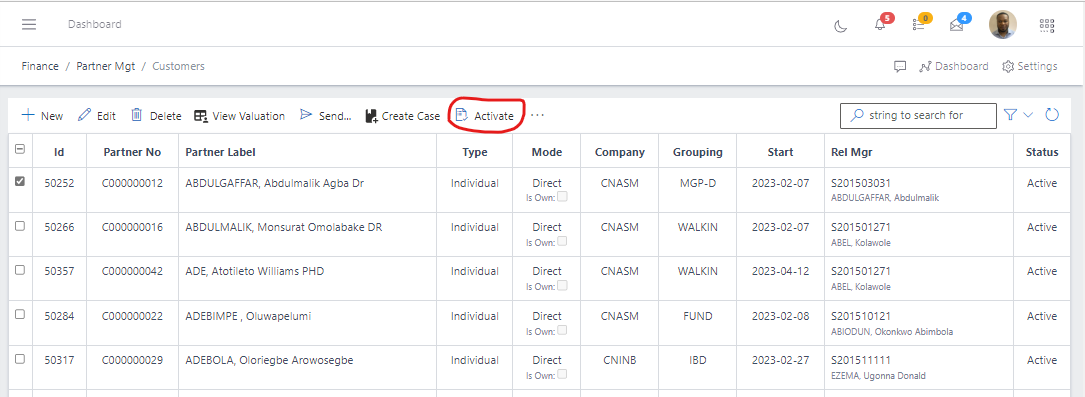1085x397 pixels.
Task: Toggle Is Own checkbox for ADE Atotileto row
Action: 563,286
